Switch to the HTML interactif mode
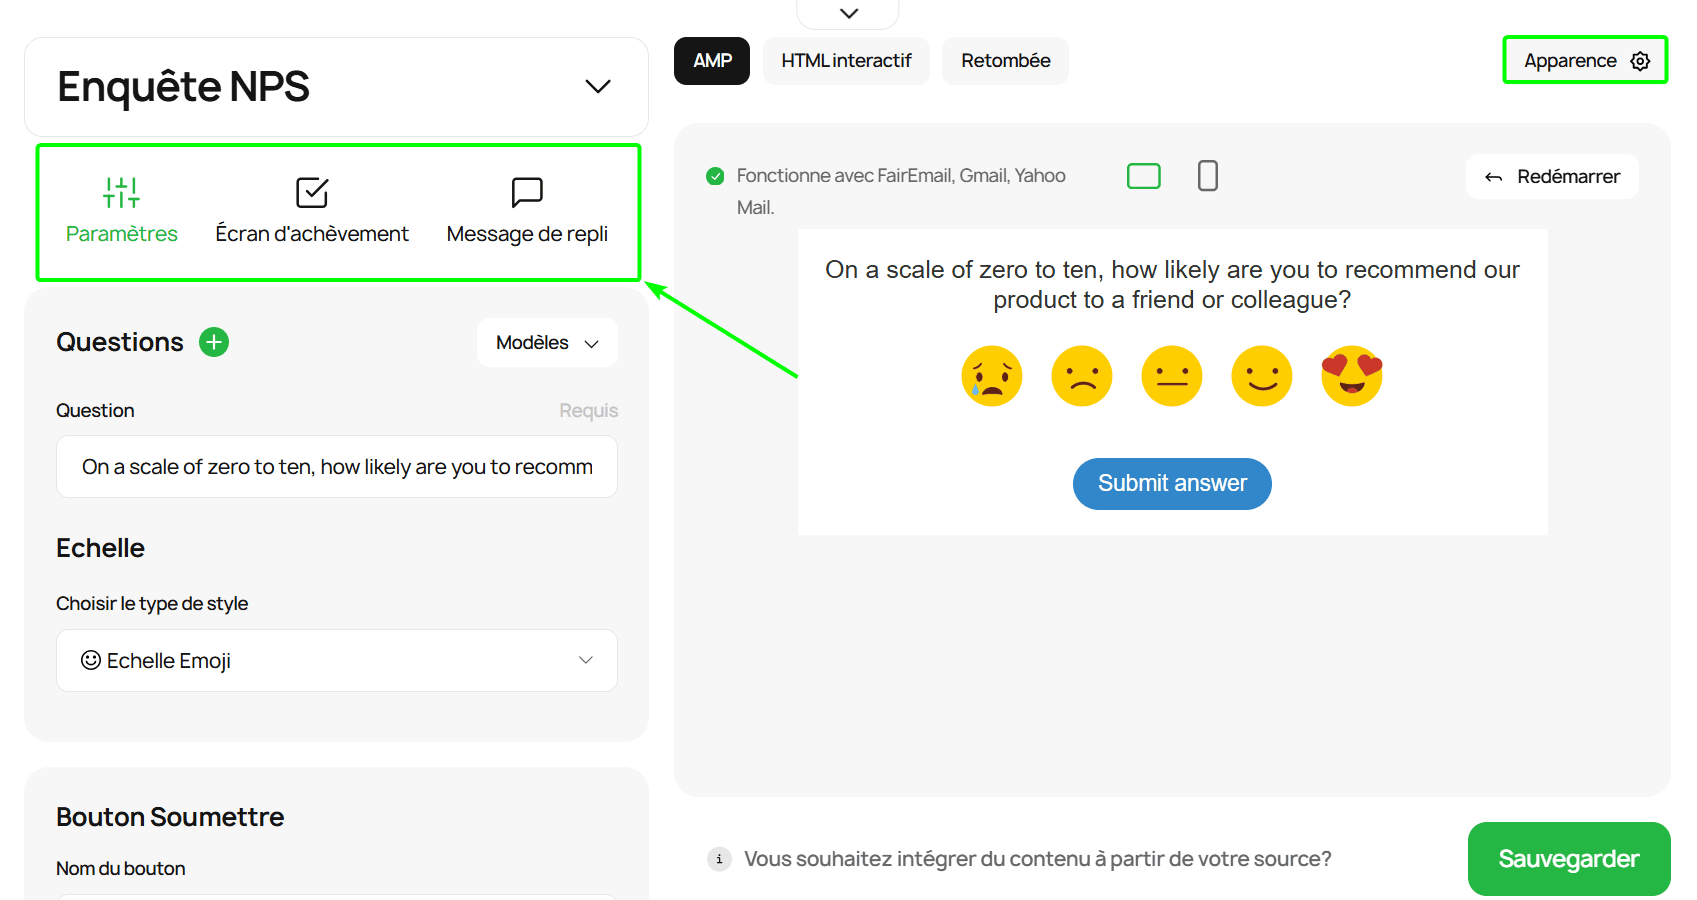The width and height of the screenshot is (1697, 900). click(x=846, y=61)
